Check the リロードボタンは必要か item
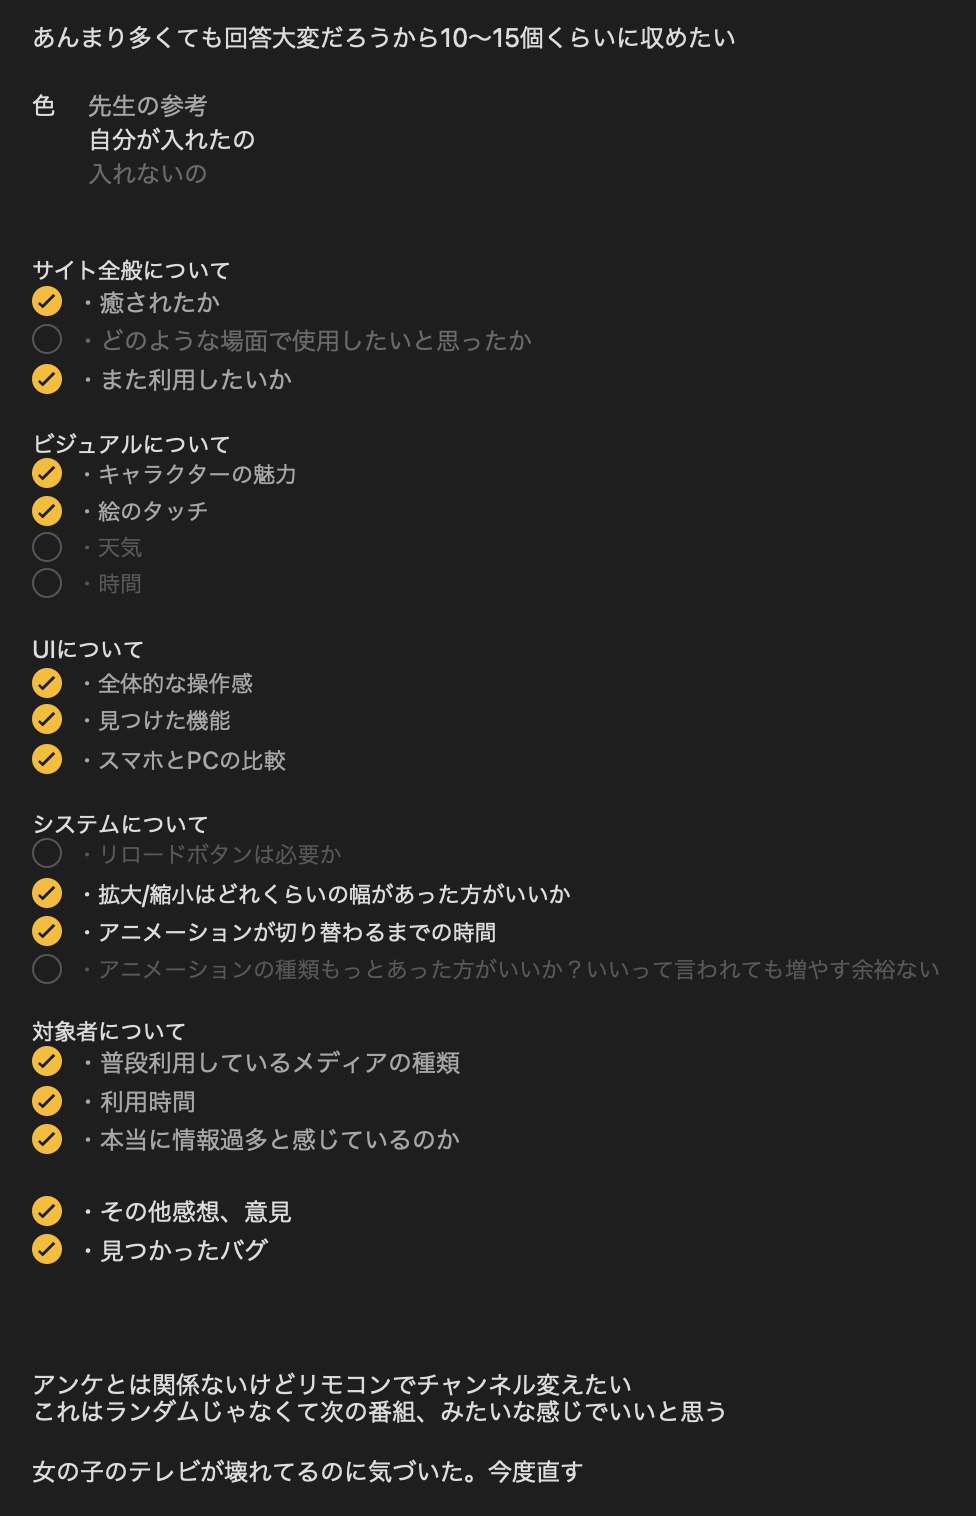 [x=47, y=853]
